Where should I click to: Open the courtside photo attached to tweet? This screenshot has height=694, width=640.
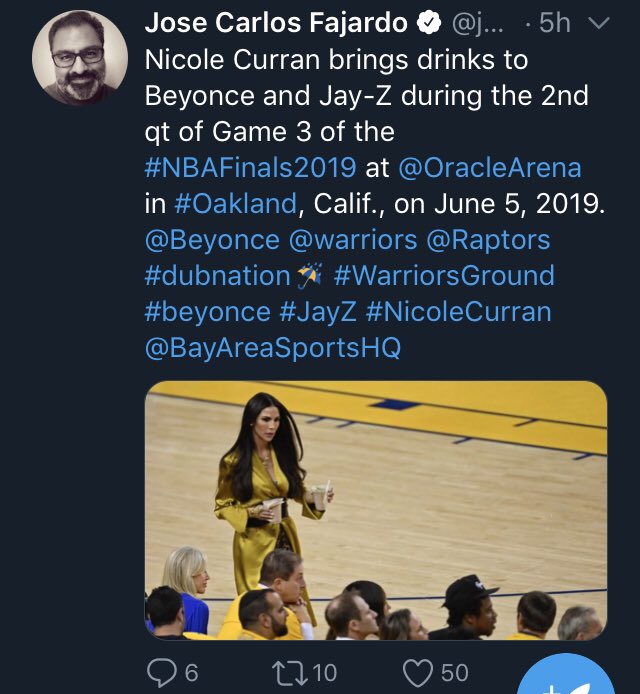click(x=375, y=510)
